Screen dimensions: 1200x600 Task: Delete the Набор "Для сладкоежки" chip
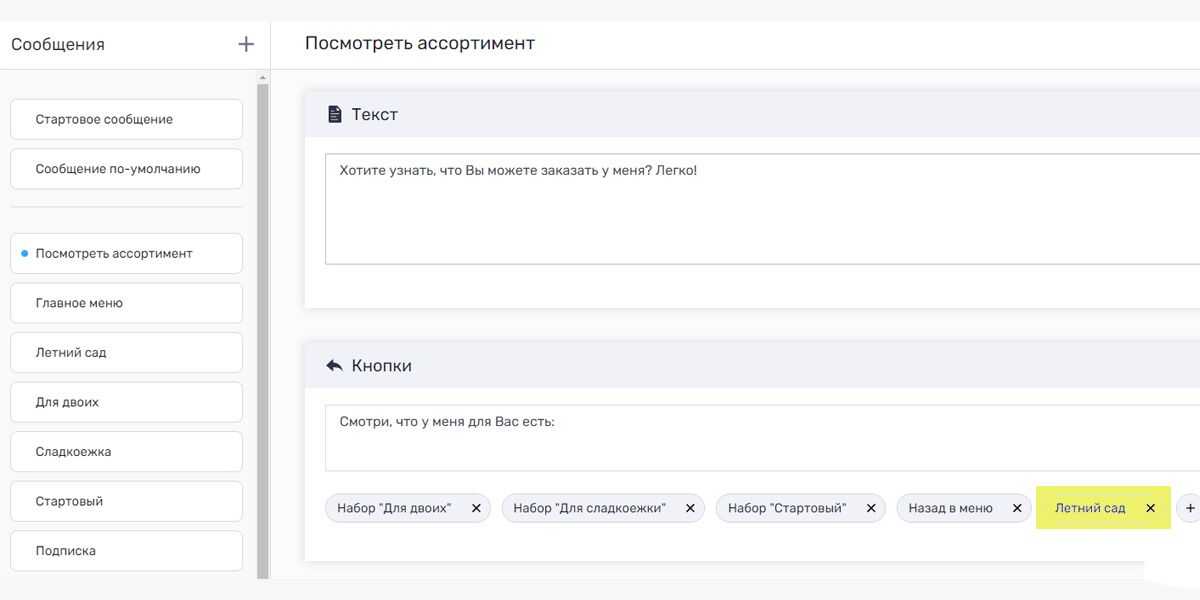tap(690, 508)
